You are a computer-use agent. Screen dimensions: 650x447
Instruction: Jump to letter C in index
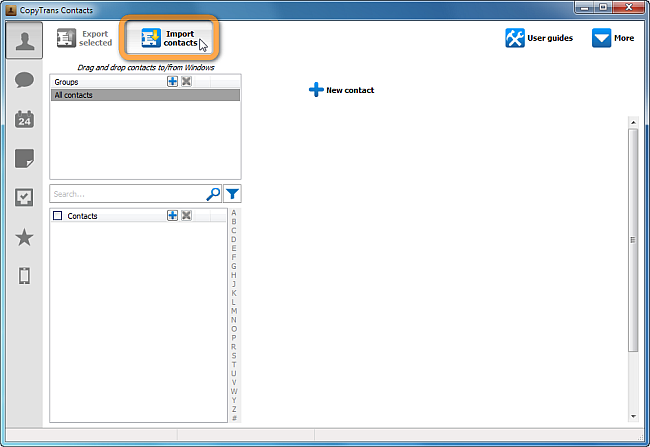[x=234, y=231]
